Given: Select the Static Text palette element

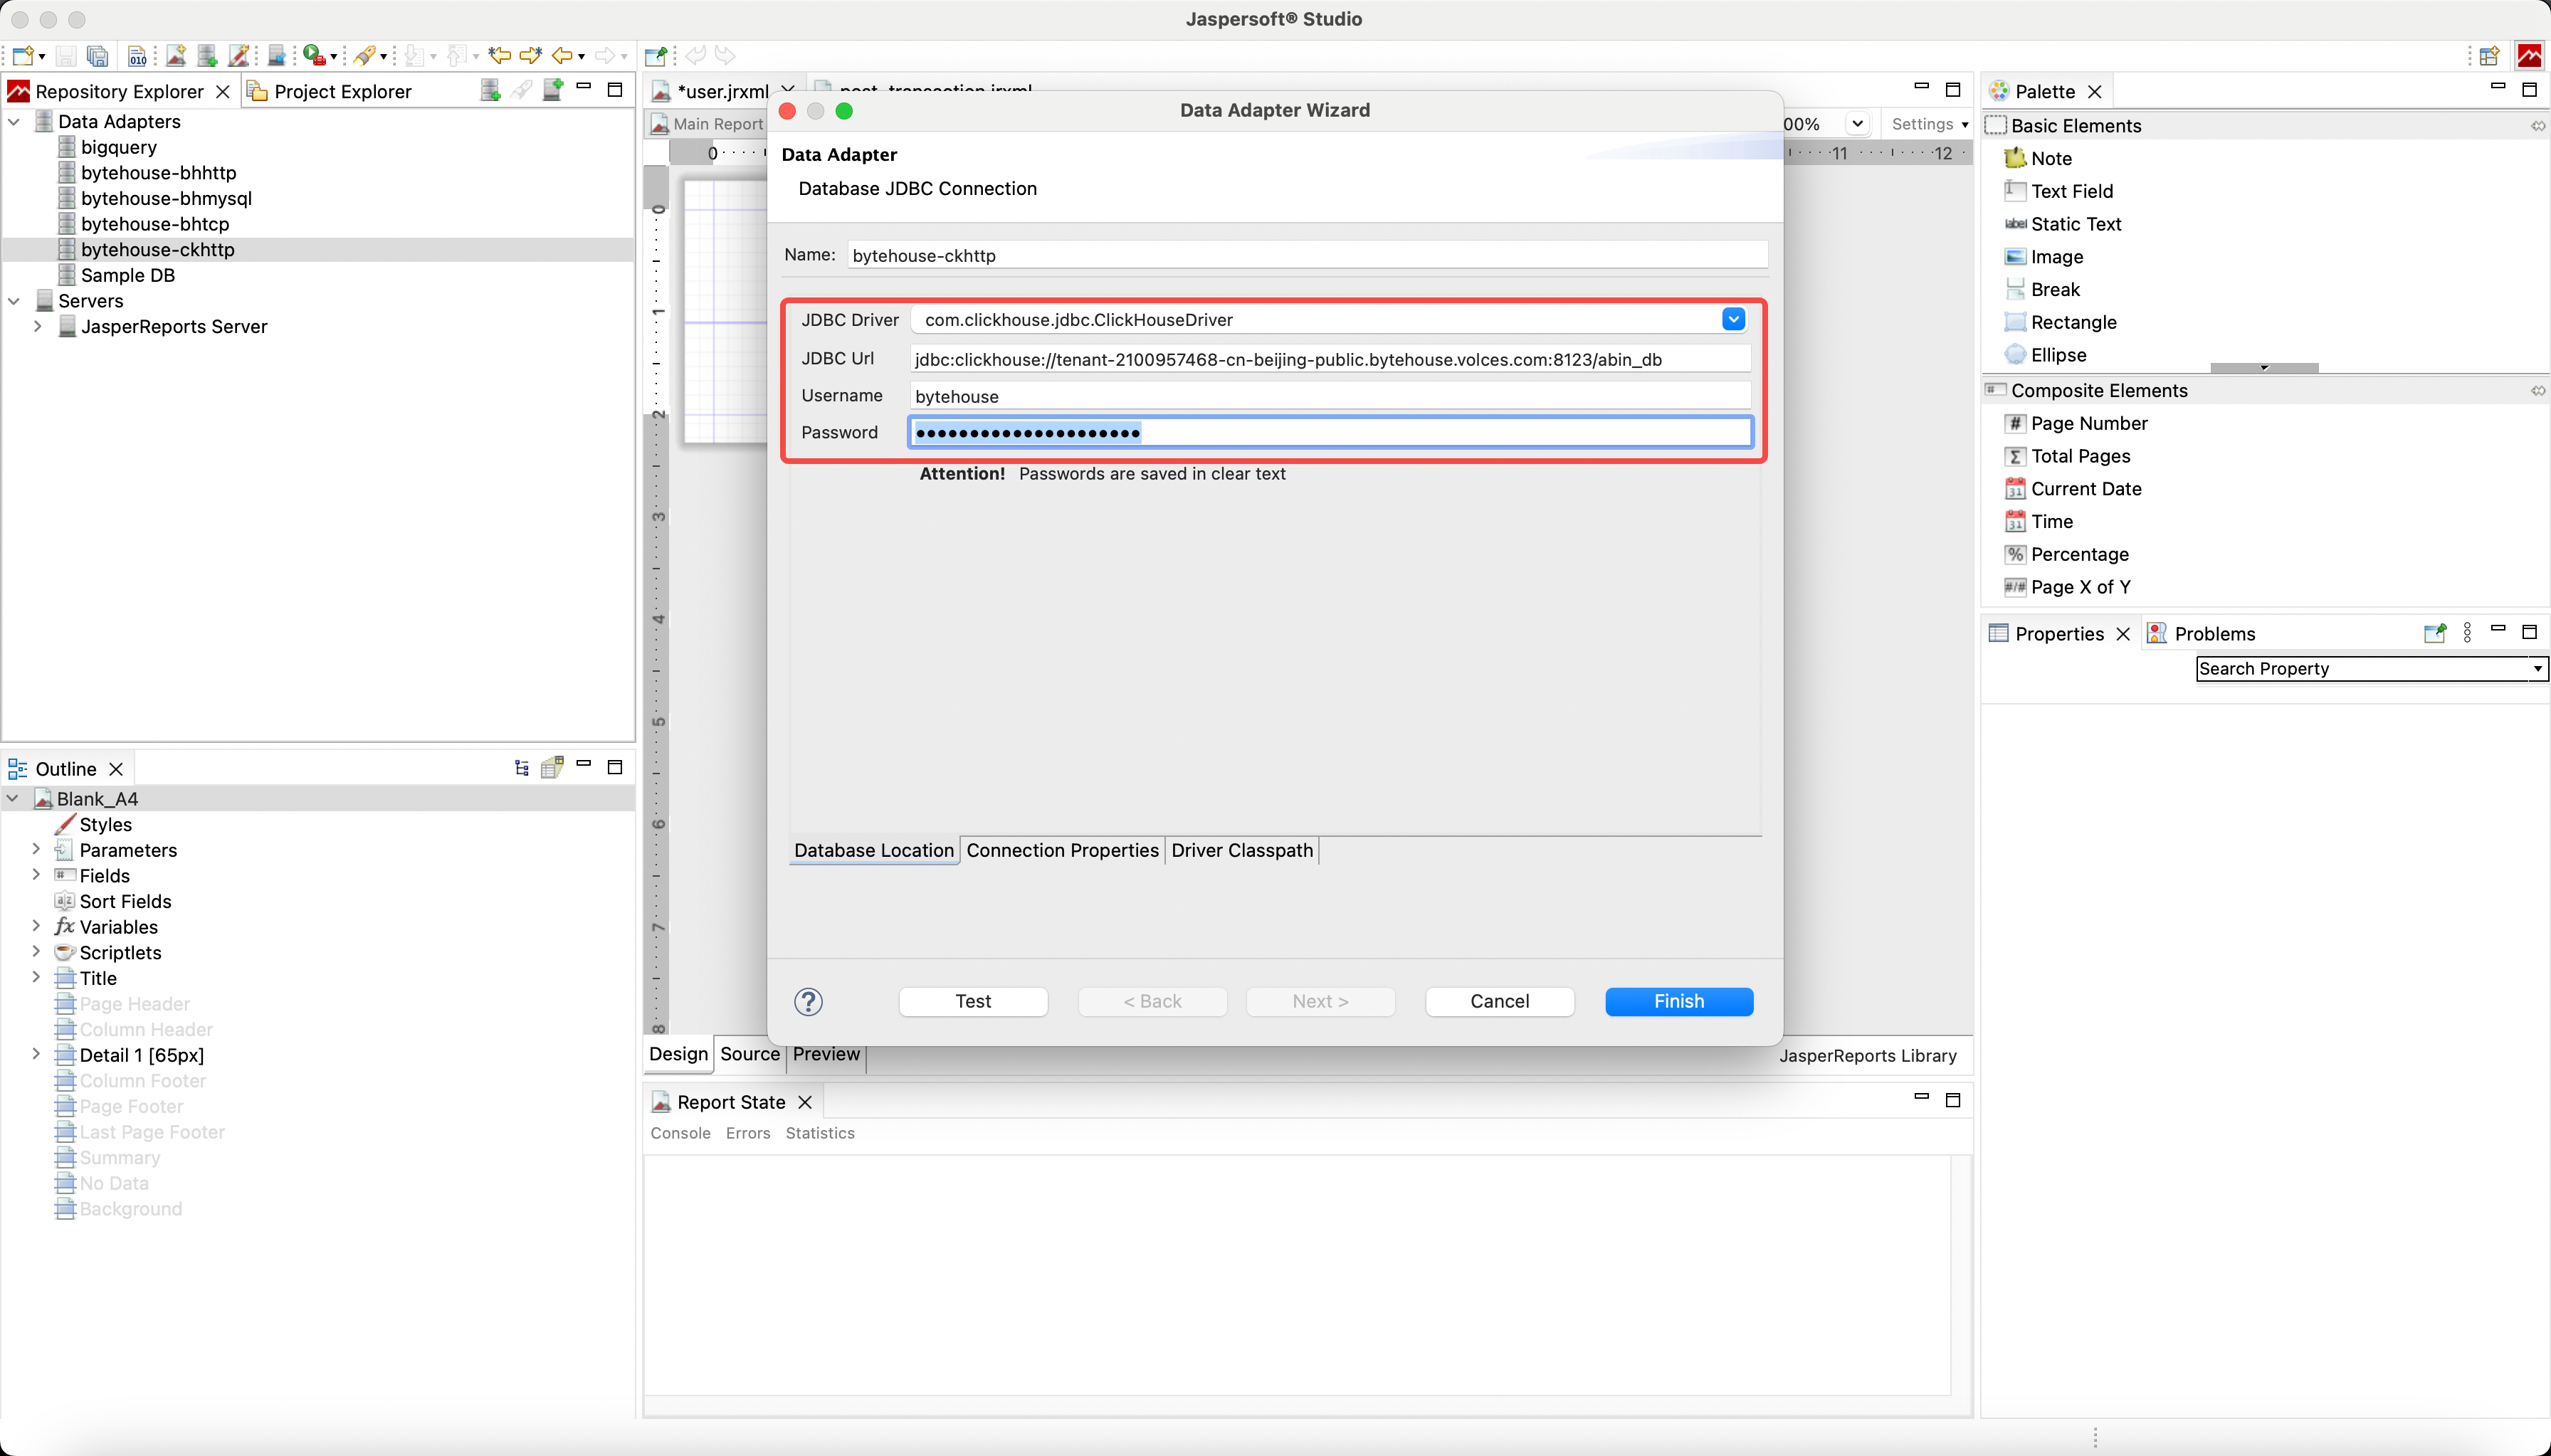Looking at the screenshot, I should click(x=2075, y=224).
